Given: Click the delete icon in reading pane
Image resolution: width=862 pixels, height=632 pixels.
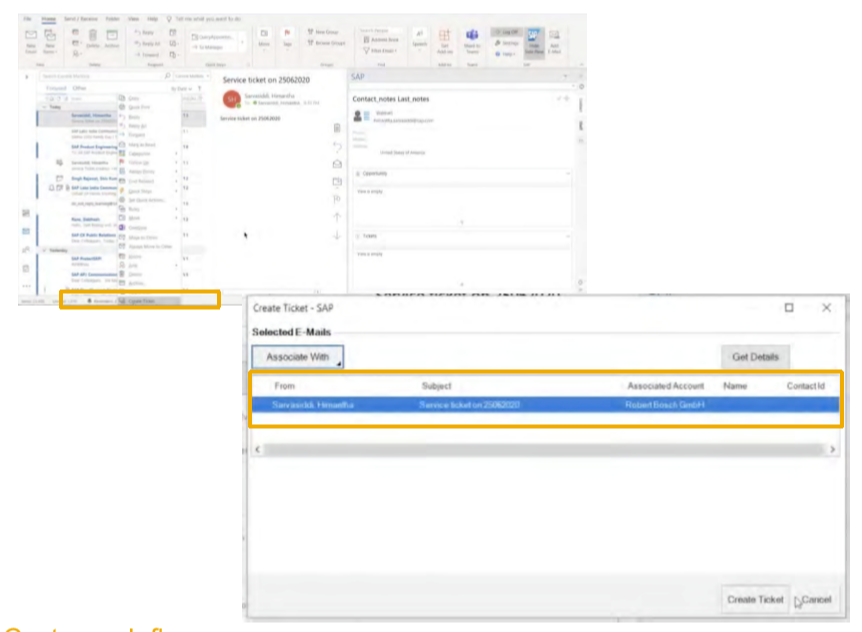Looking at the screenshot, I should point(337,128).
